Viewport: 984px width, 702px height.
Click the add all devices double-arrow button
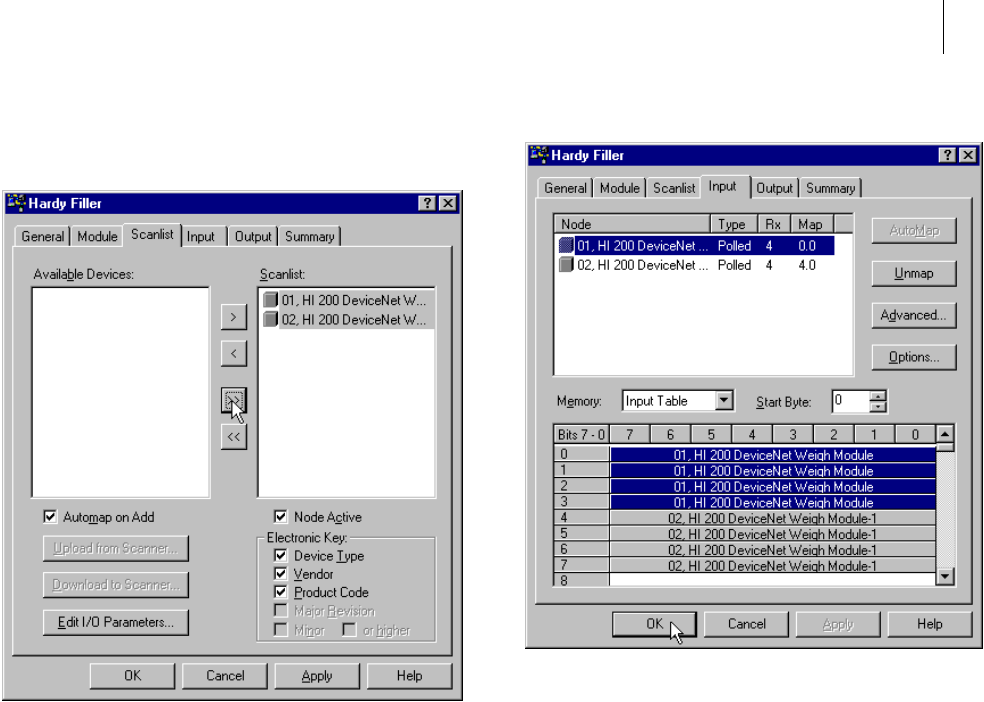(x=233, y=401)
